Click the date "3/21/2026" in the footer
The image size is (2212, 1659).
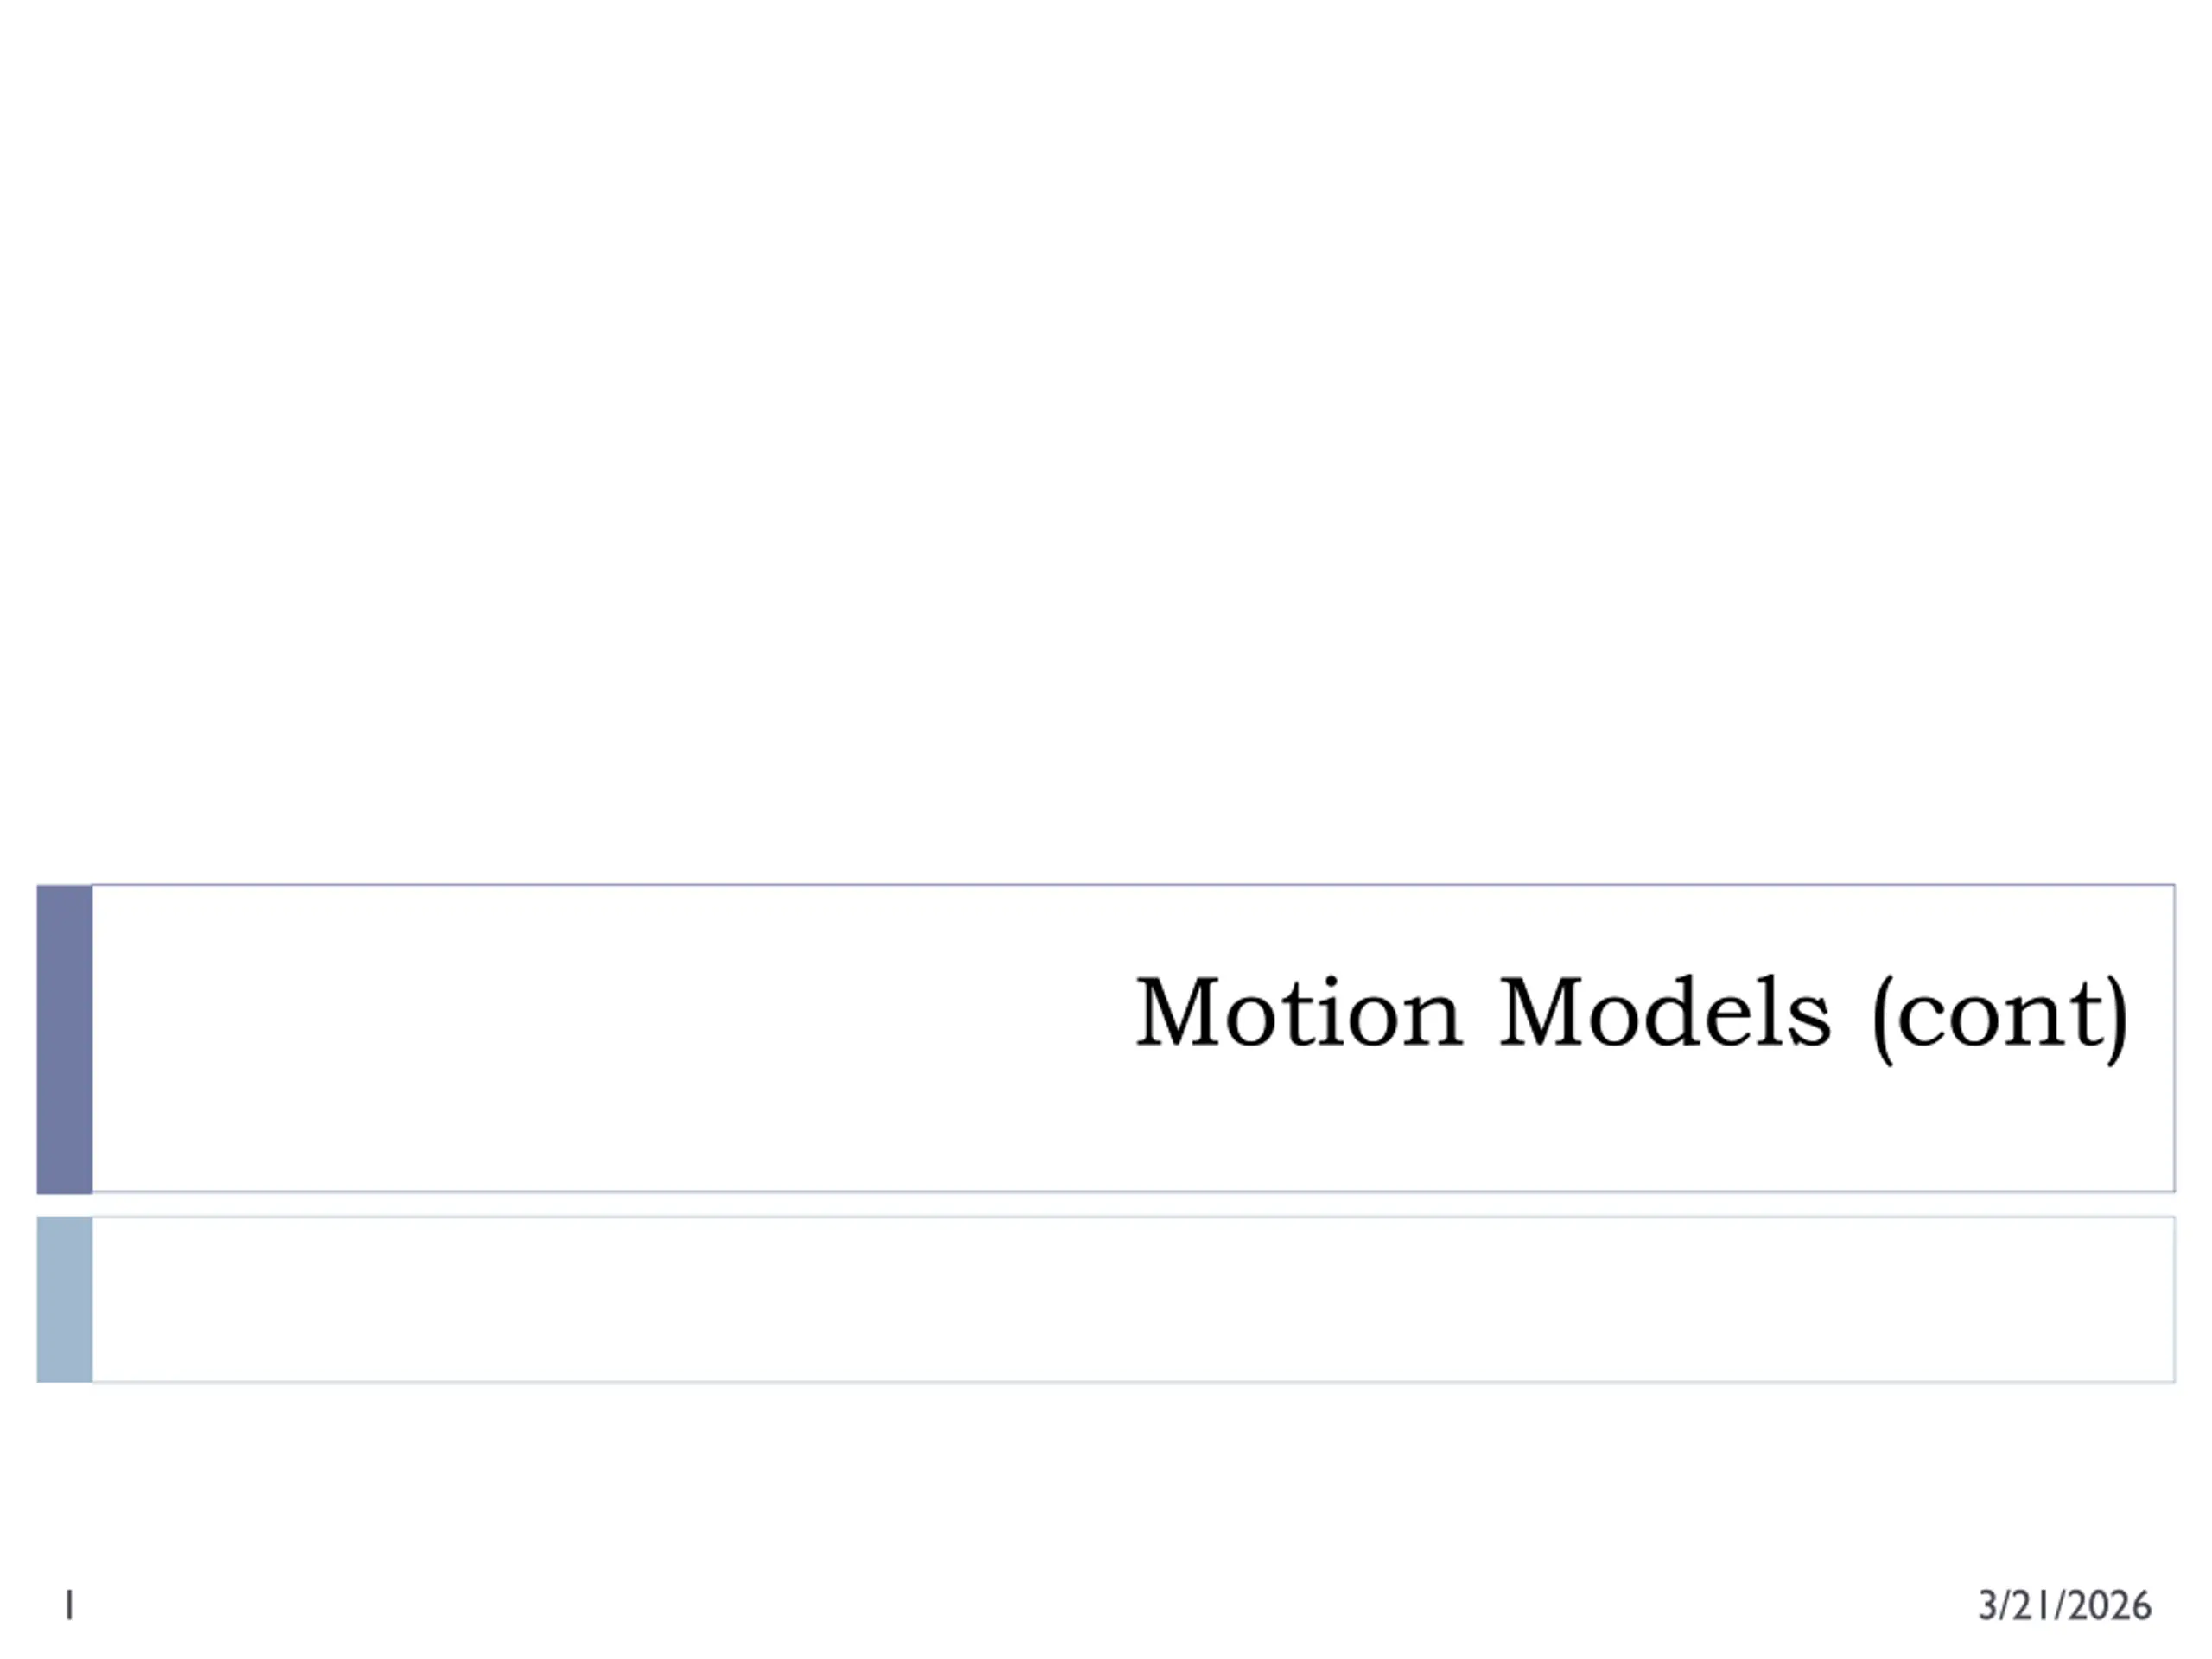(x=2065, y=1606)
